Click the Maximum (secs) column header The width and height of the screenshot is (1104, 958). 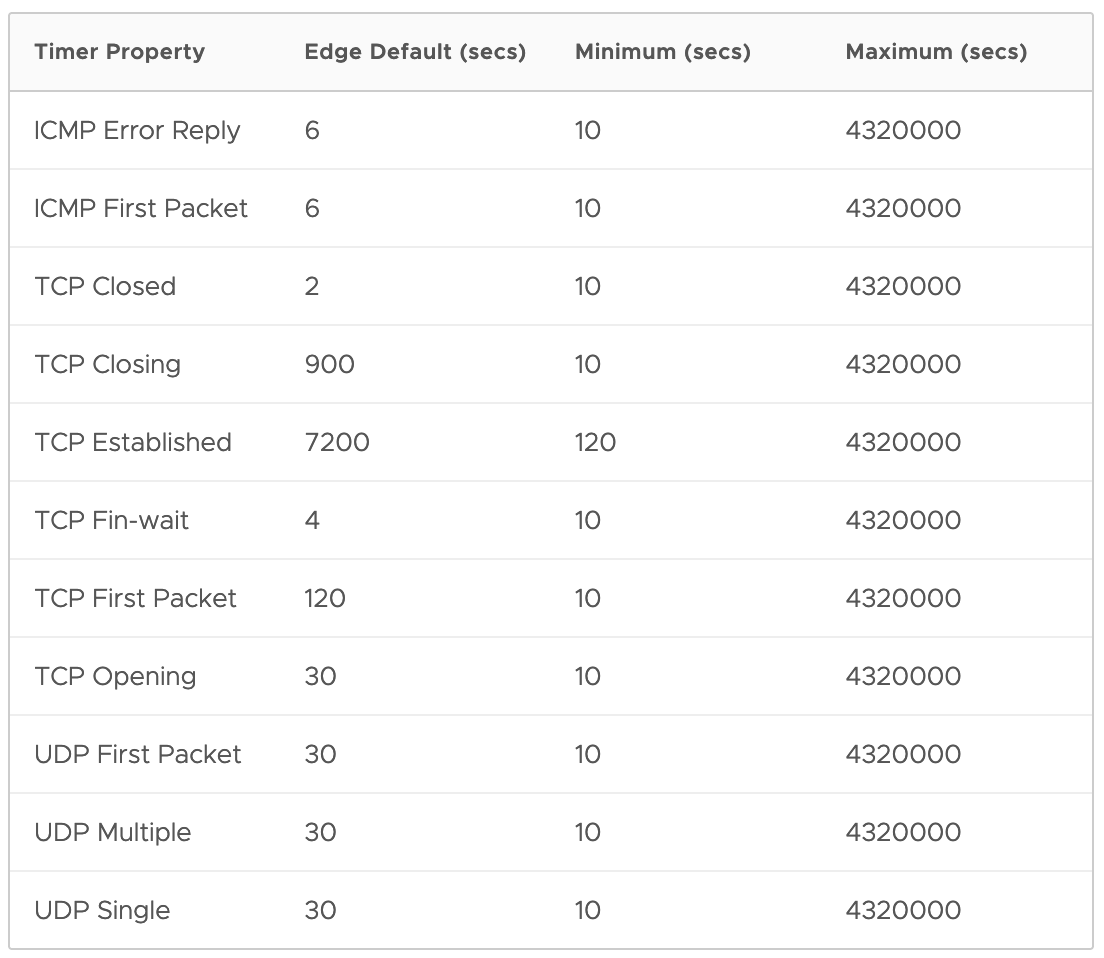pos(936,52)
